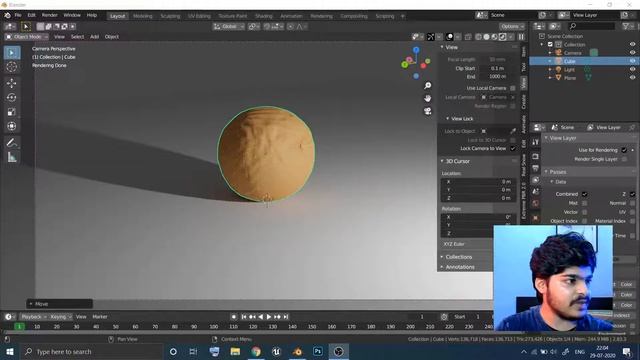Toggle X-ray display in the viewport header
This screenshot has width=640, height=360.
tap(468, 37)
